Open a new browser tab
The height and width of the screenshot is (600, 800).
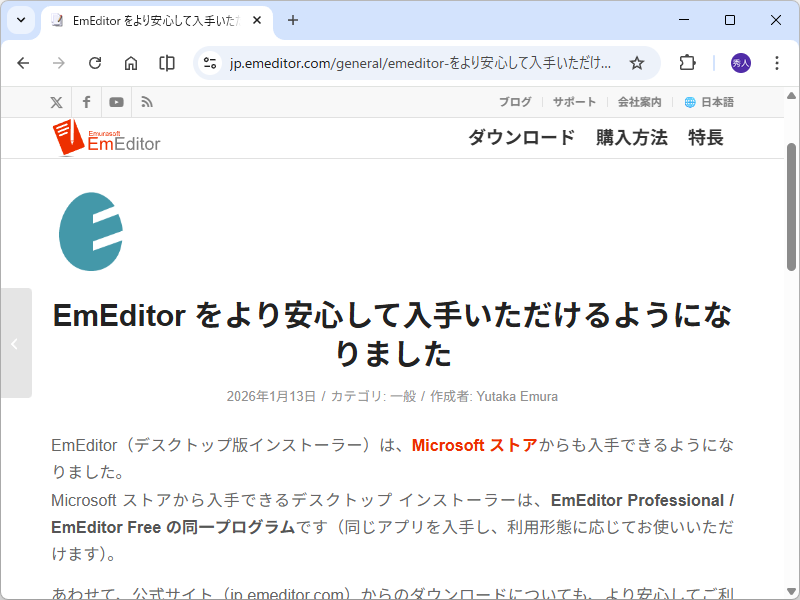tap(293, 20)
